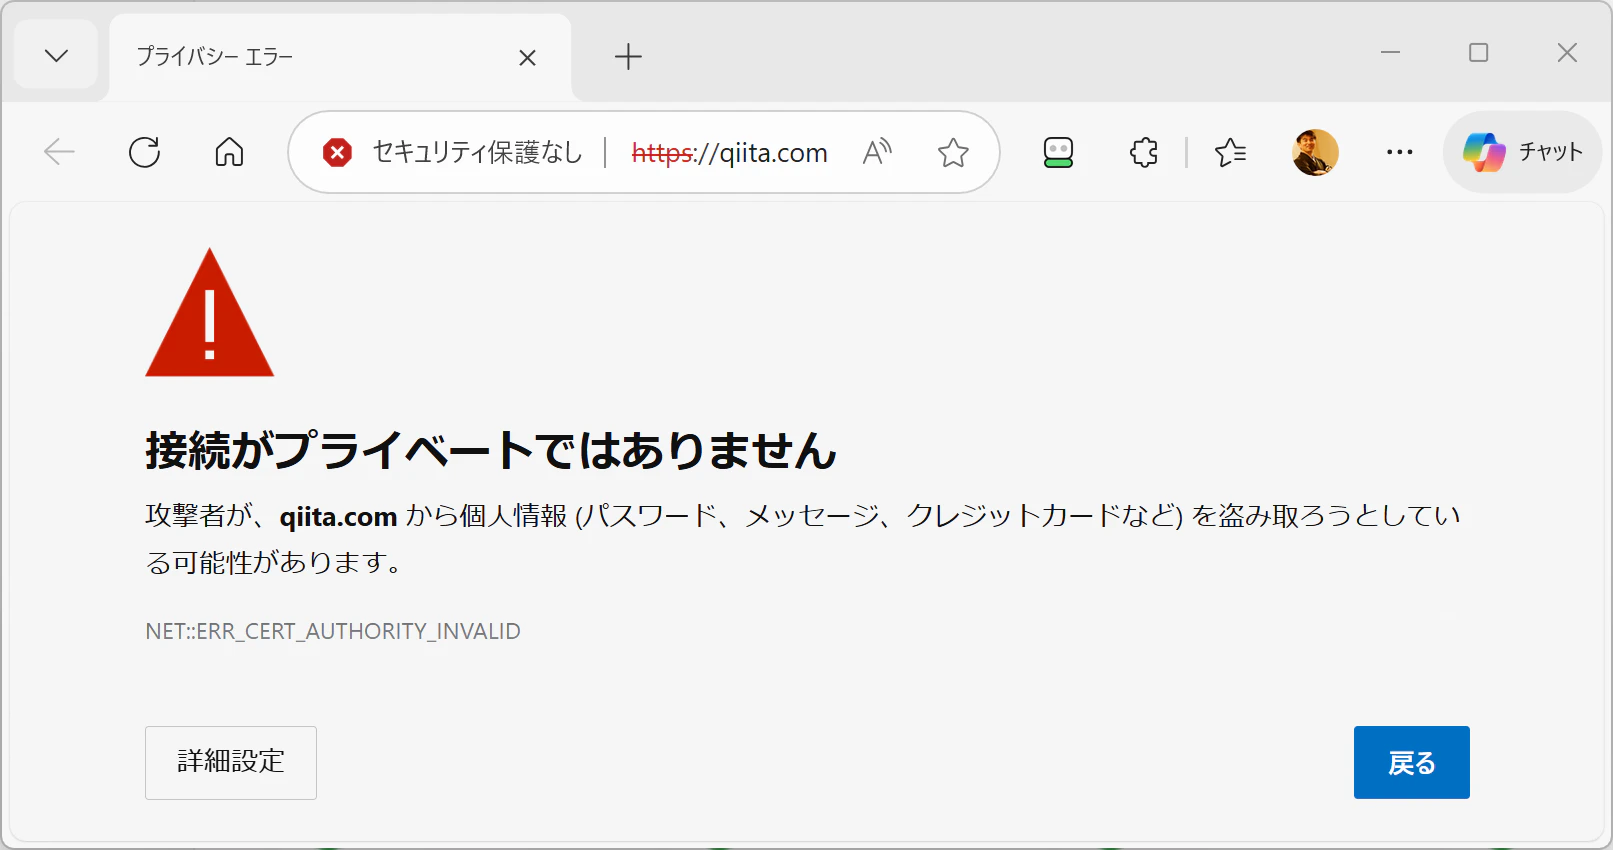Click the NET::ERR_CERT_AUTHORITY_INVALID error code
1613x850 pixels.
point(333,631)
